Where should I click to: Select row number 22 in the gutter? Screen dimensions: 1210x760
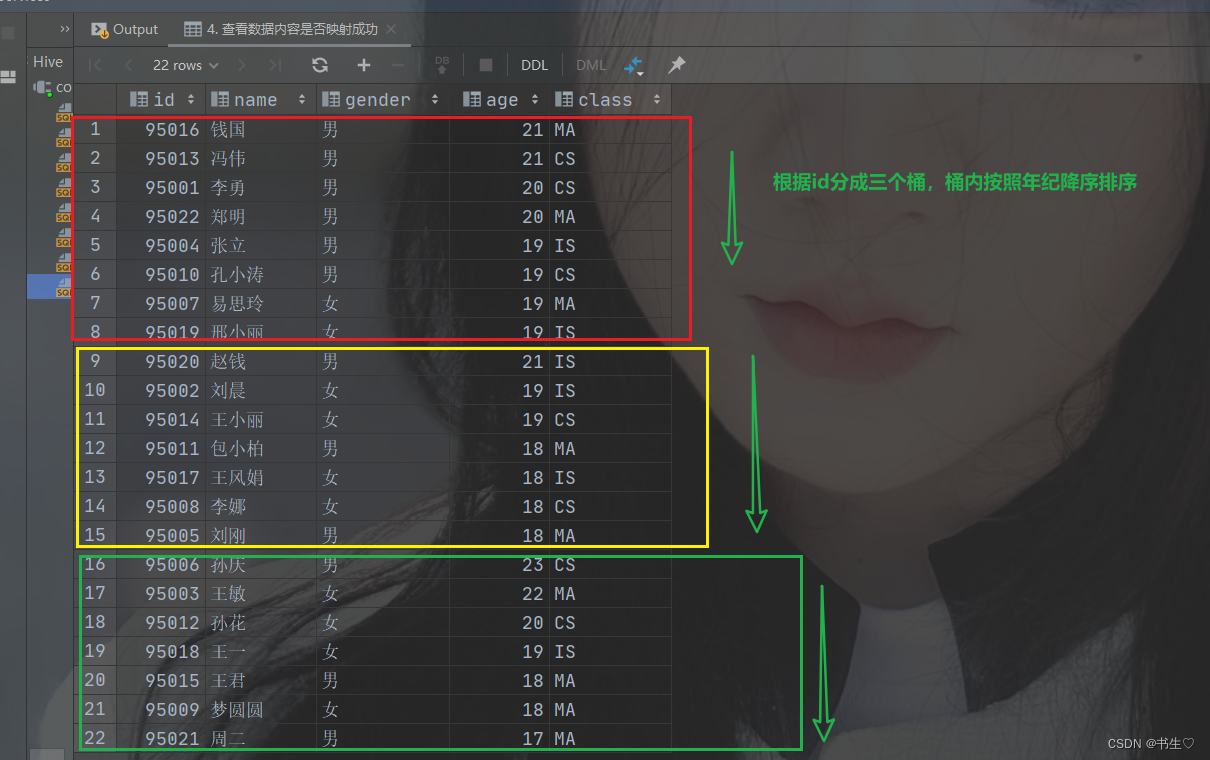tap(95, 738)
